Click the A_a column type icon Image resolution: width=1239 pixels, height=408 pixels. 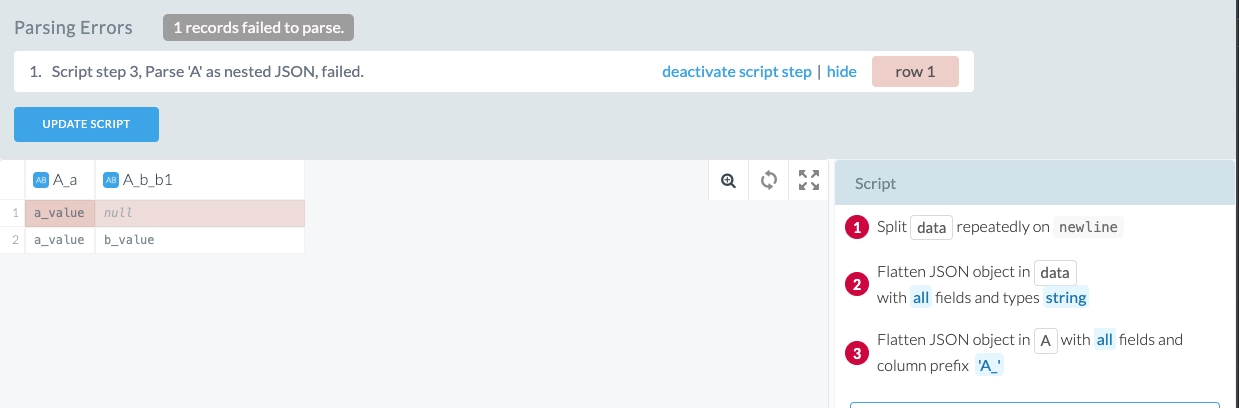pos(41,180)
